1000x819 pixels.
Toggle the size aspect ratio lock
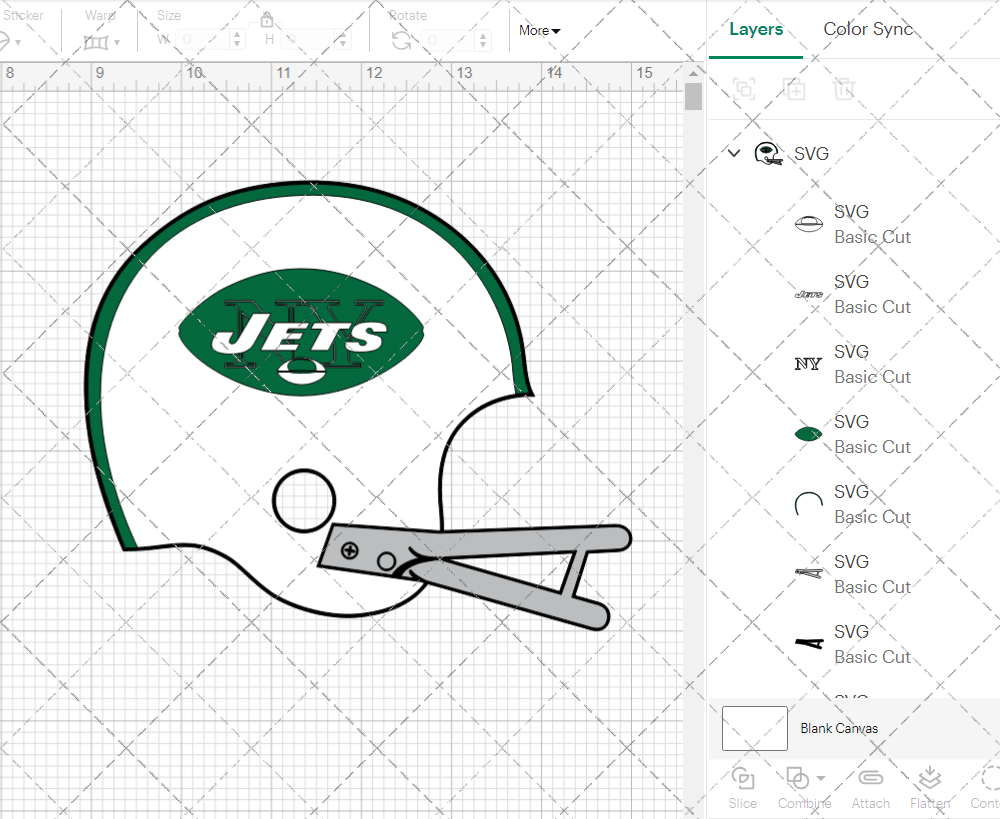click(267, 20)
